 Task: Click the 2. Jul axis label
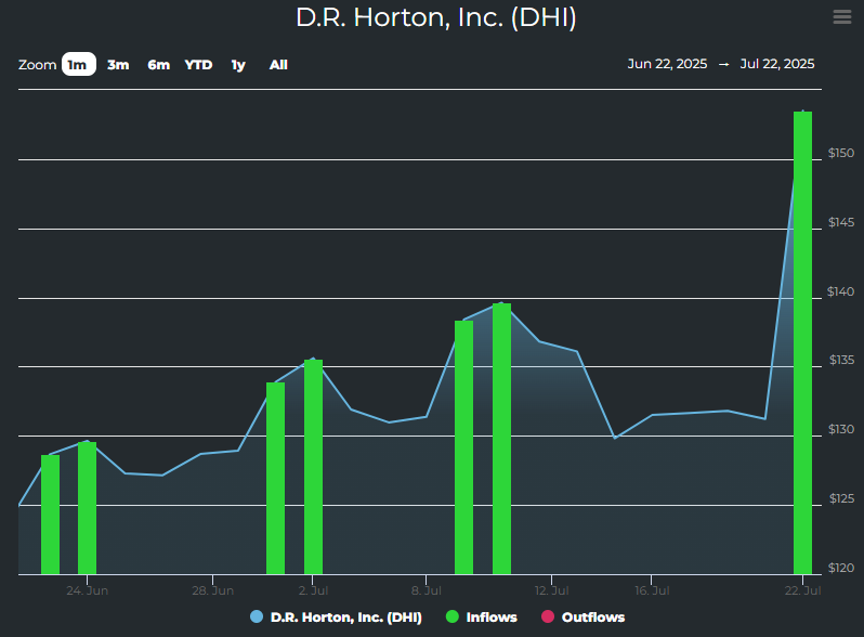tap(313, 591)
